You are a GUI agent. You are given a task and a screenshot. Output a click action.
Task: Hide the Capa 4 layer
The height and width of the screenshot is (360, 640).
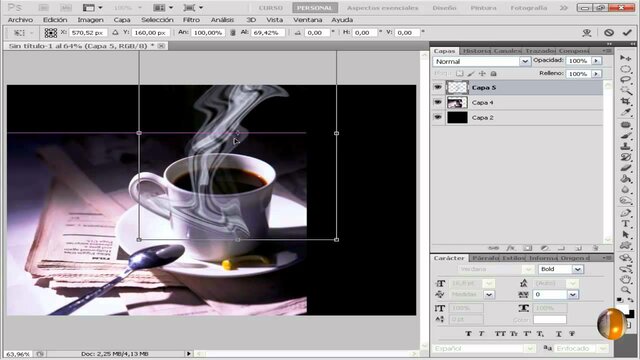pos(438,102)
